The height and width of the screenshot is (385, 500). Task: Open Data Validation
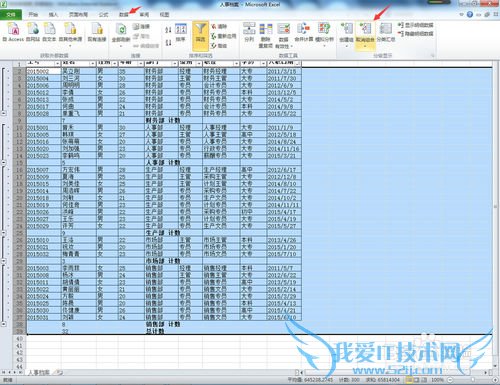point(284,35)
